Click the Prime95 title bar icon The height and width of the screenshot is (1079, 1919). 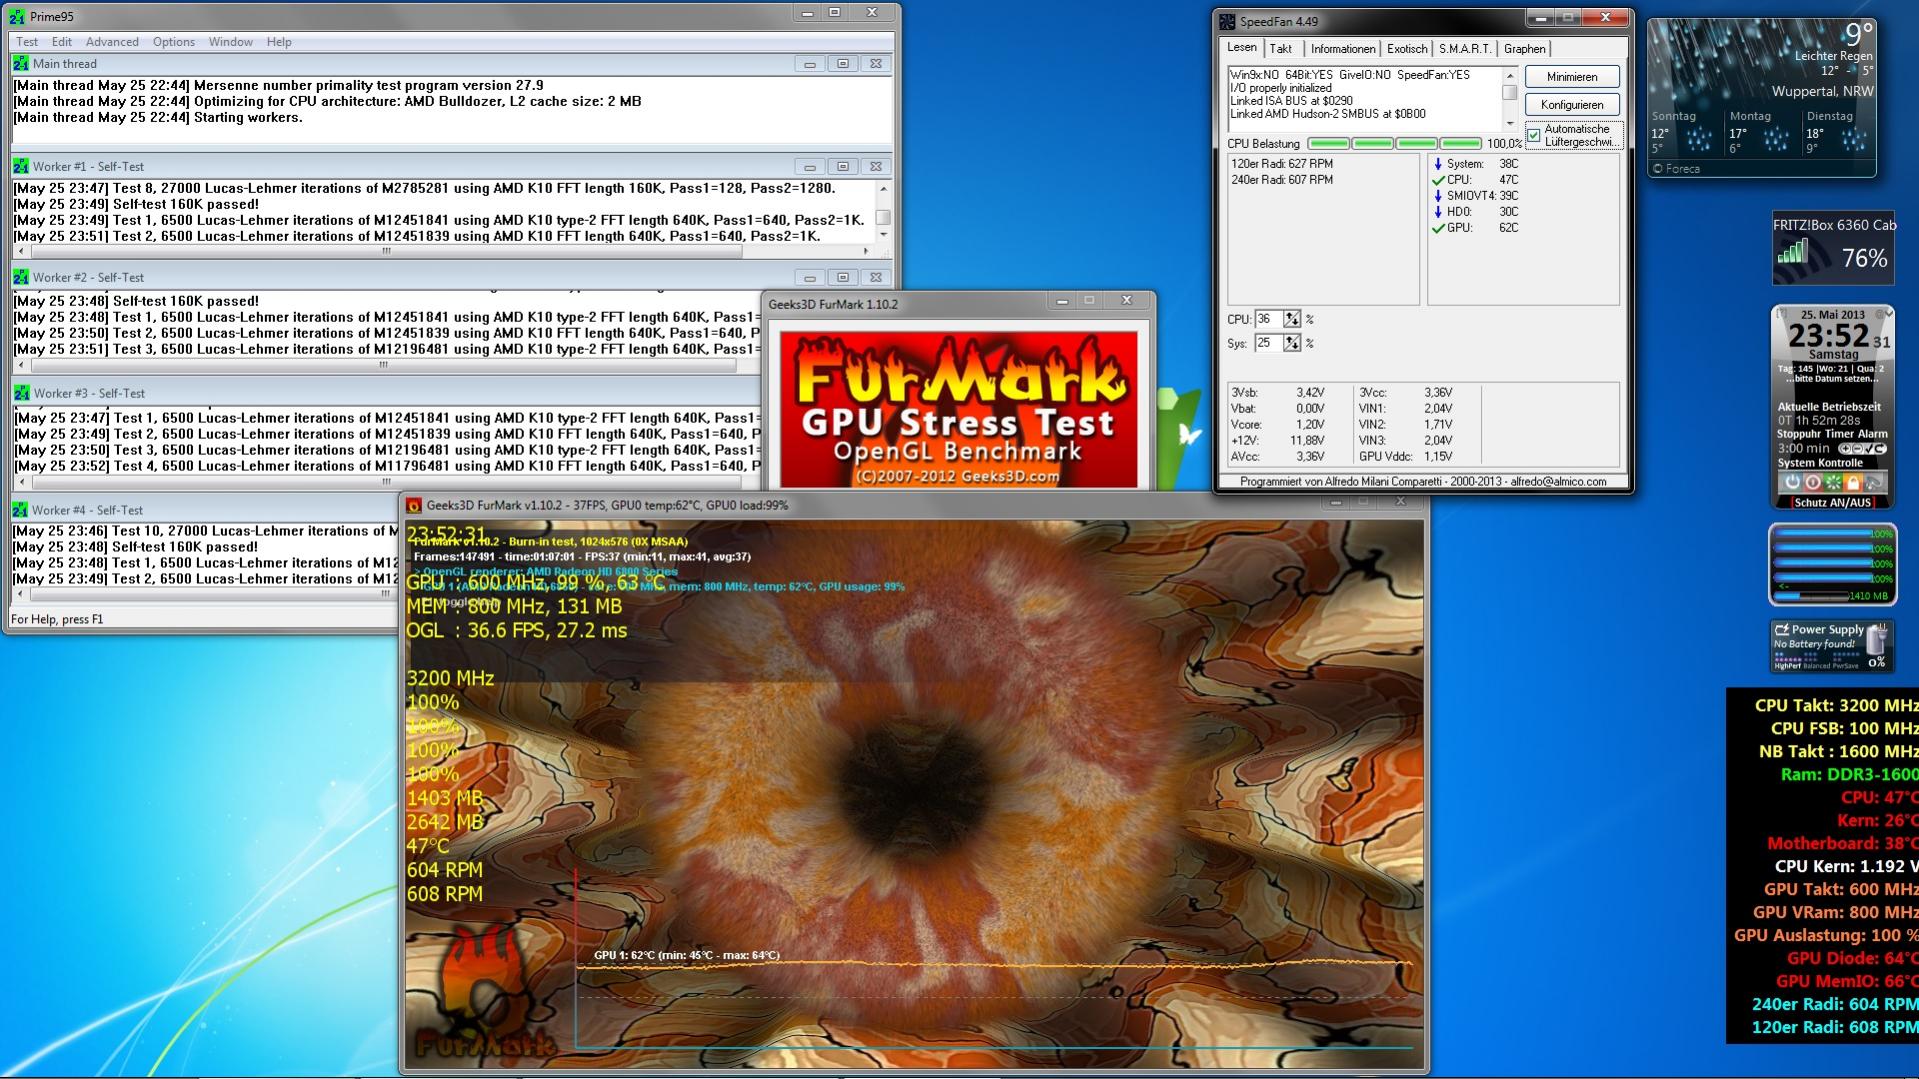[x=17, y=17]
